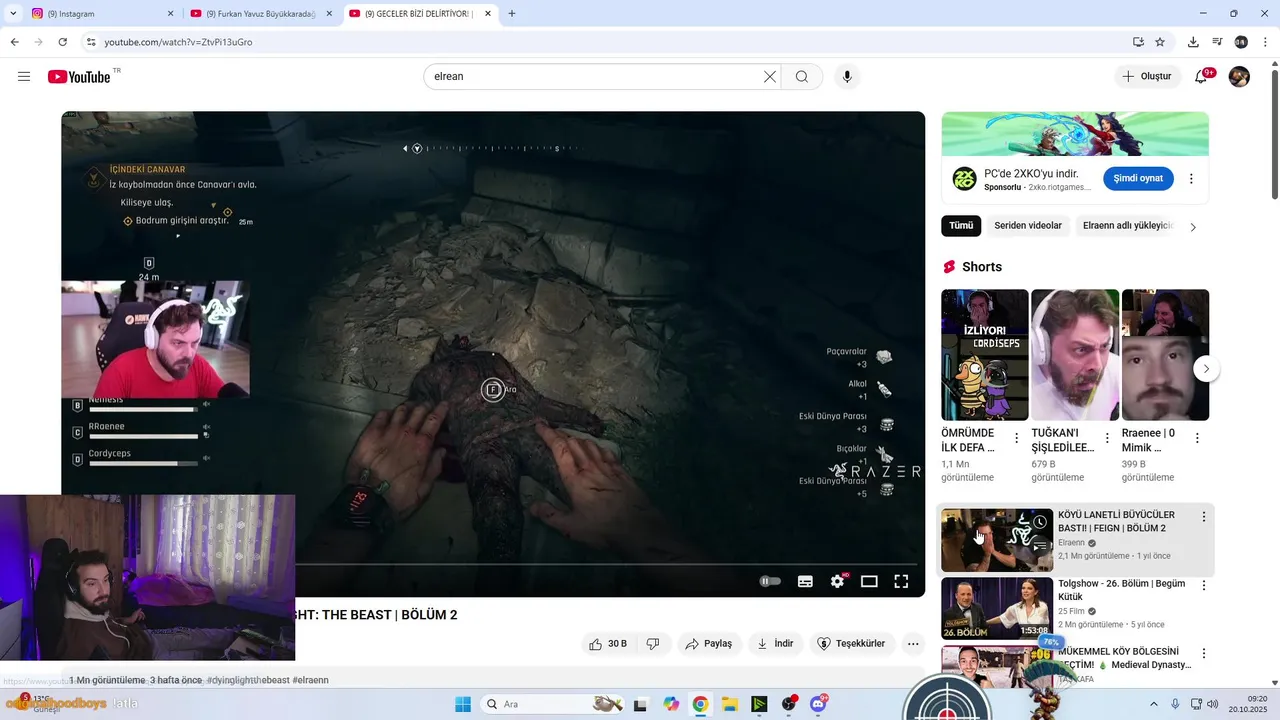Add KÖYÜ LANETLİ video to queue
Image resolution: width=1280 pixels, height=720 pixels.
tap(1040, 546)
